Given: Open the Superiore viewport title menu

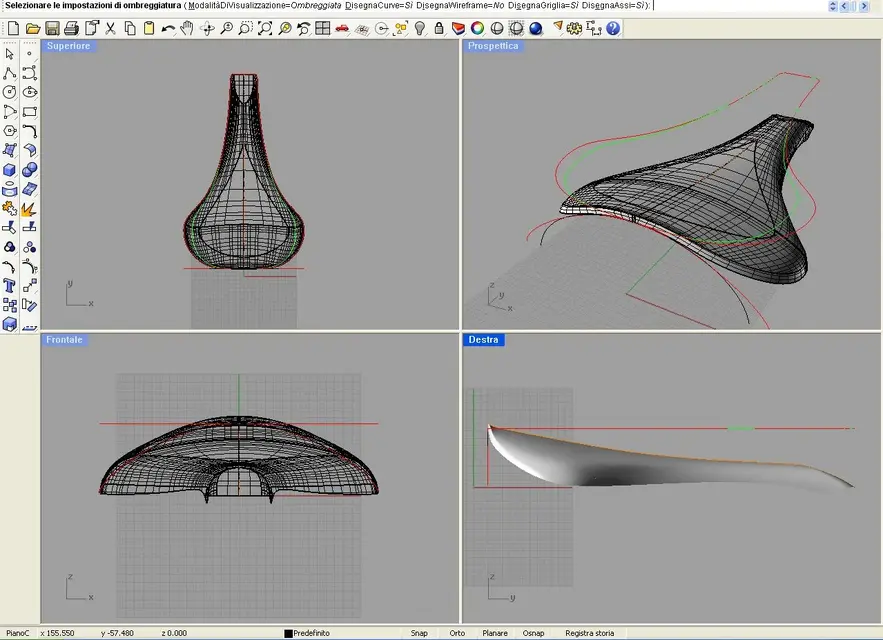Looking at the screenshot, I should point(68,46).
